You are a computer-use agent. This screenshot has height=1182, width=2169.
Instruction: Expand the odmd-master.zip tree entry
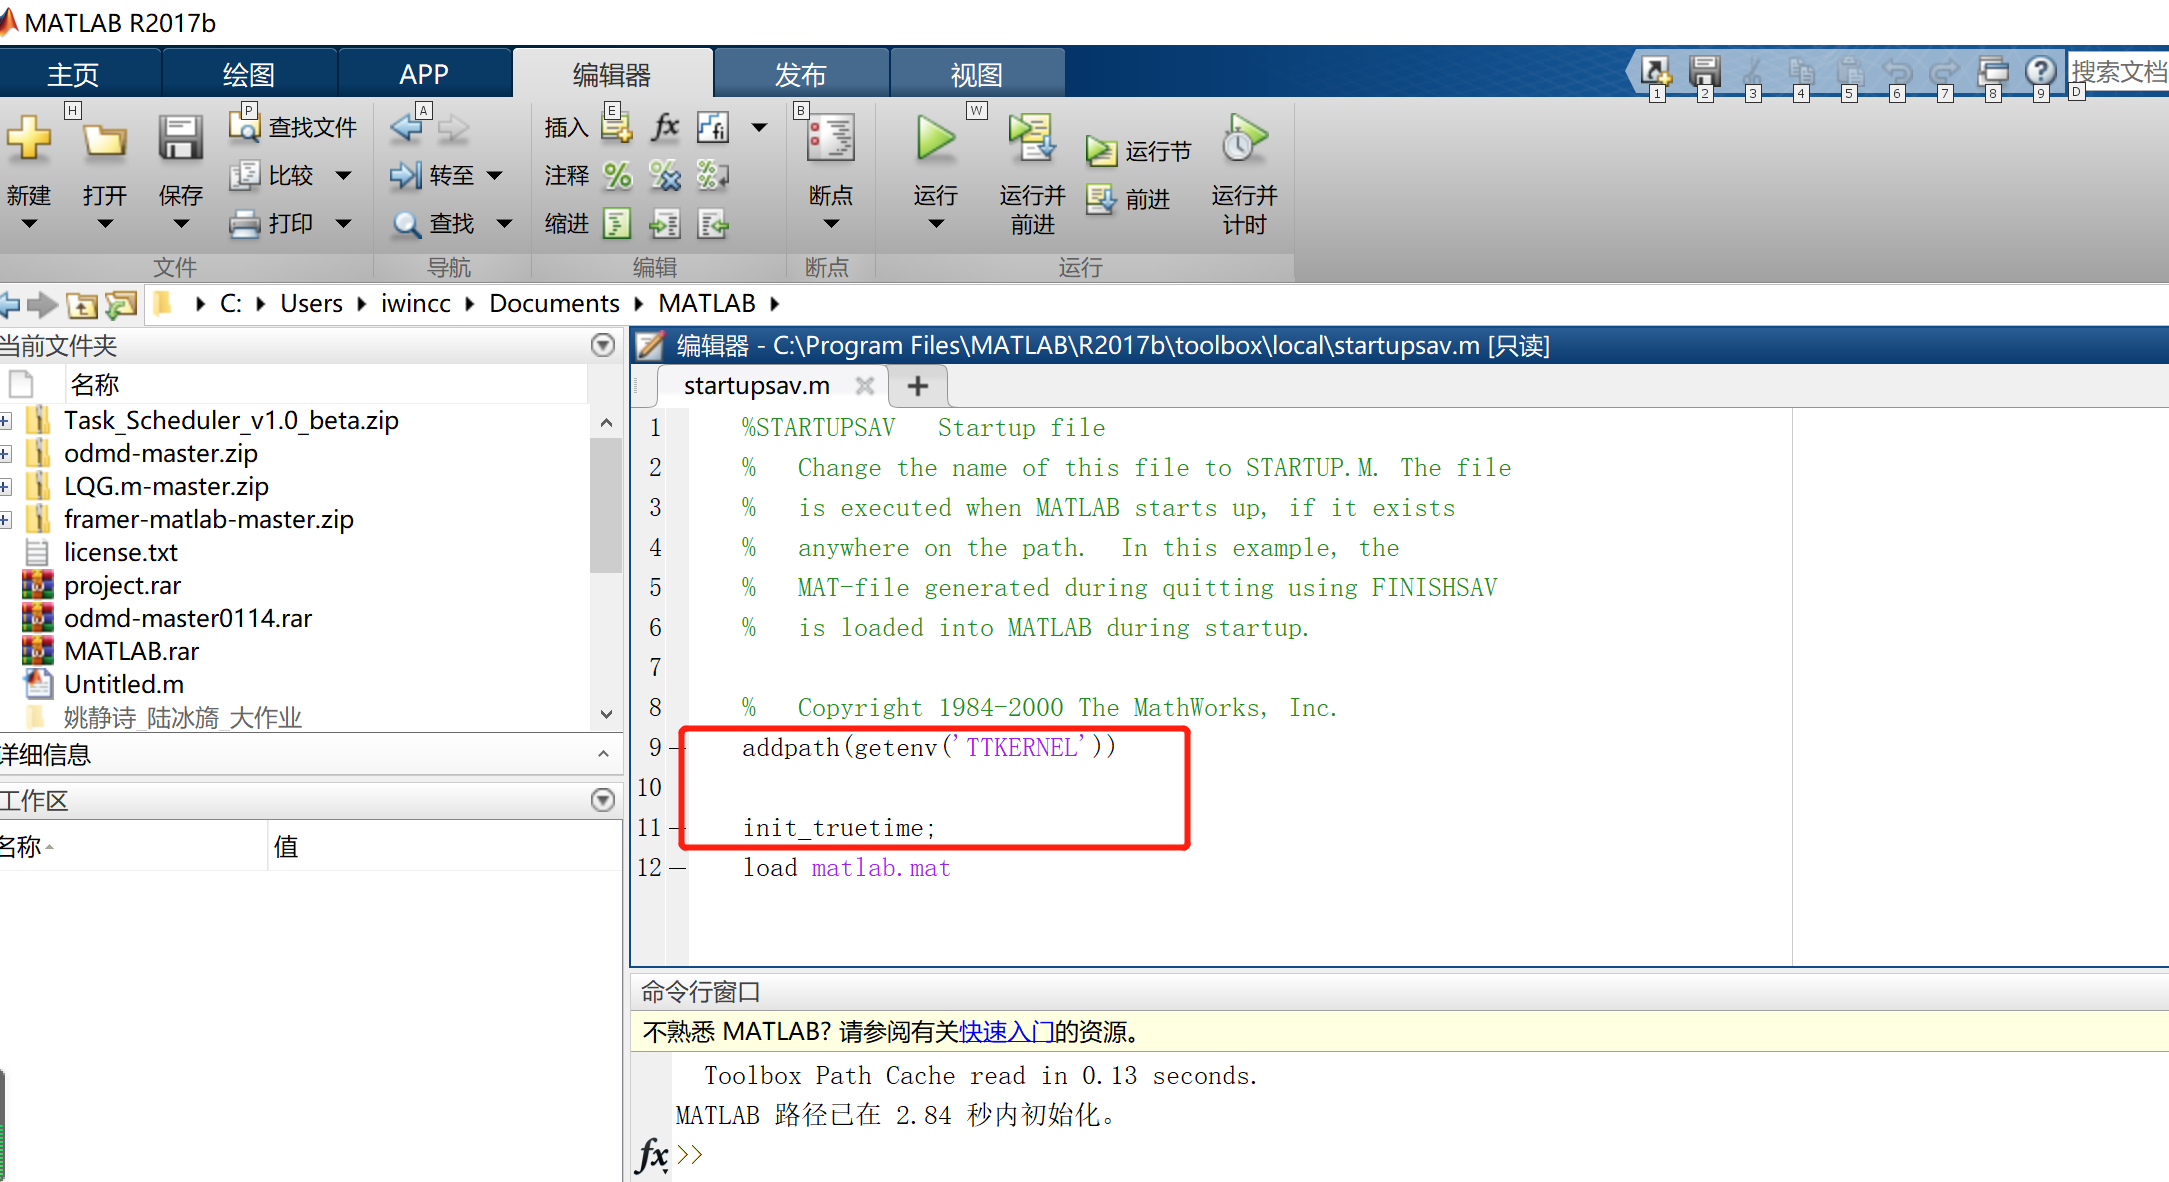[7, 453]
